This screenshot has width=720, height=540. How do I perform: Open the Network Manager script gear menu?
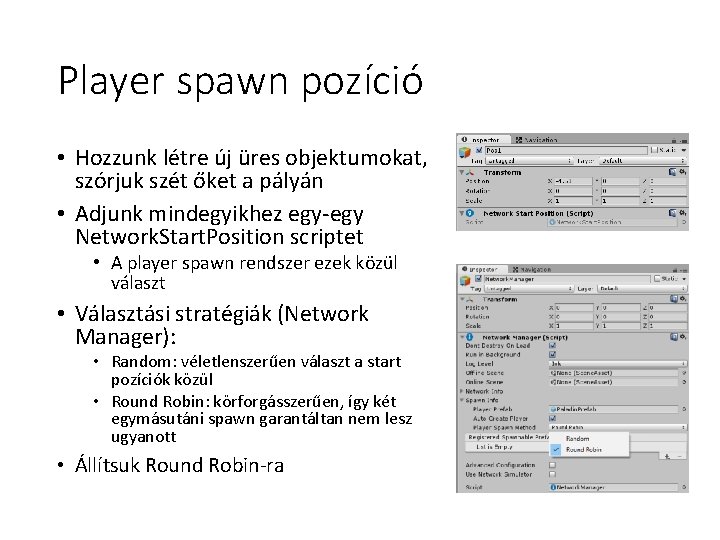point(683,337)
